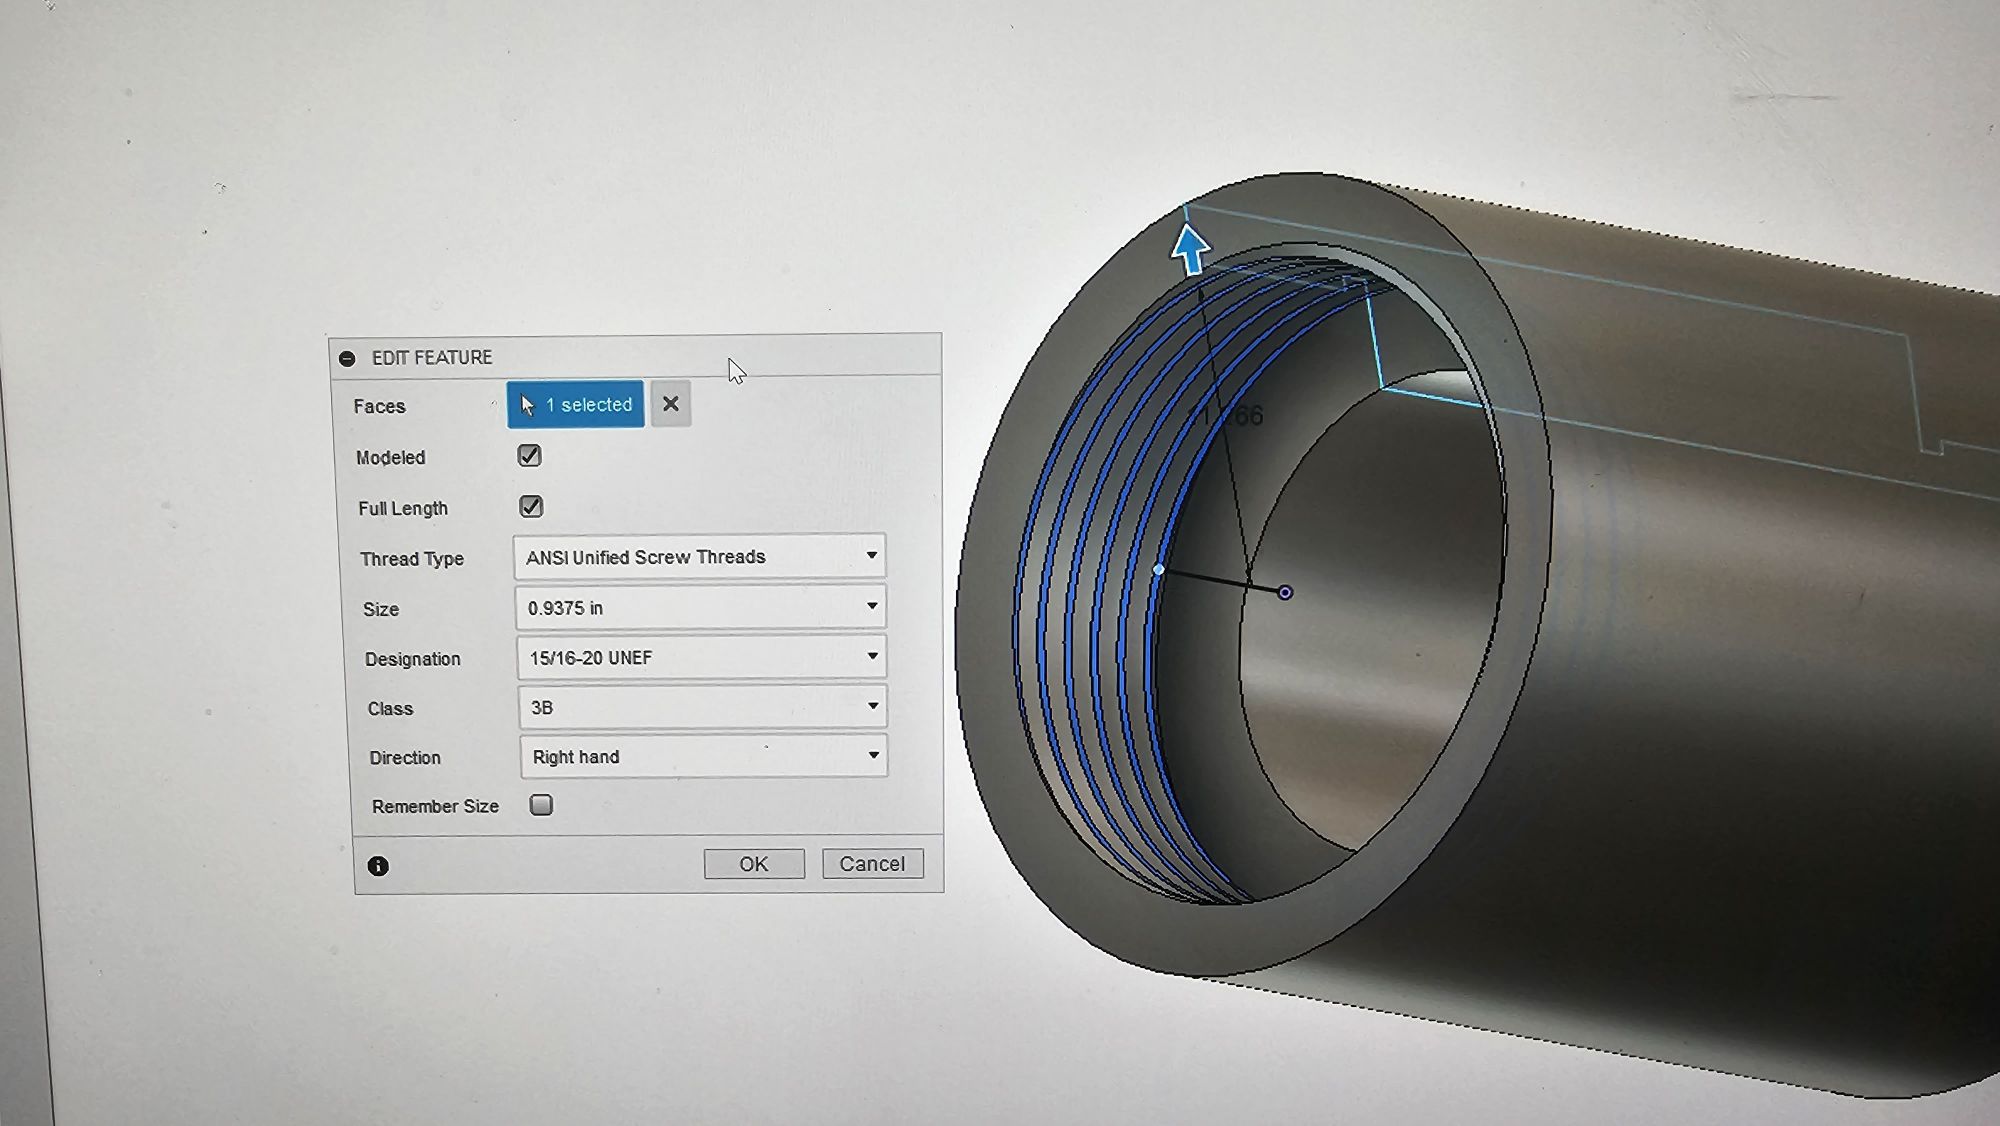Viewport: 2000px width, 1126px height.
Task: Click the Full Length label text
Action: click(x=403, y=508)
